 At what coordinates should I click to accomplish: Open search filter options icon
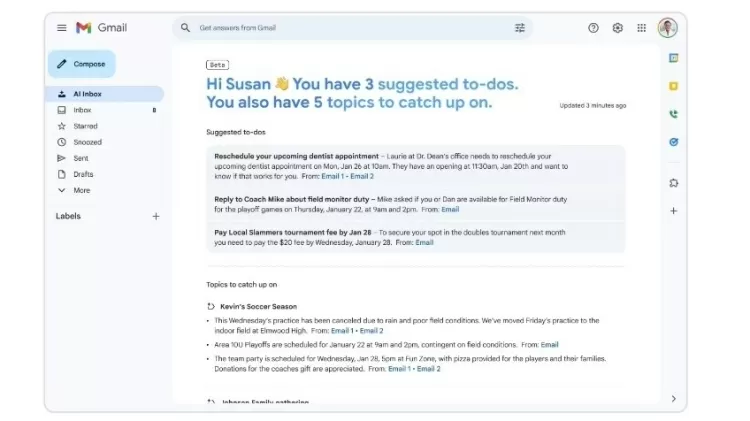pos(520,28)
